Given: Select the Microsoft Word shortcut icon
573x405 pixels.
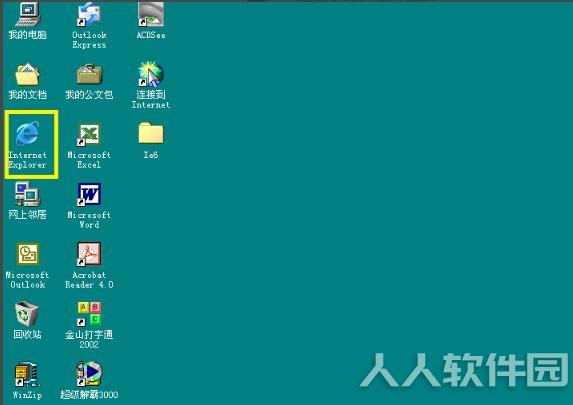Looking at the screenshot, I should point(89,194).
